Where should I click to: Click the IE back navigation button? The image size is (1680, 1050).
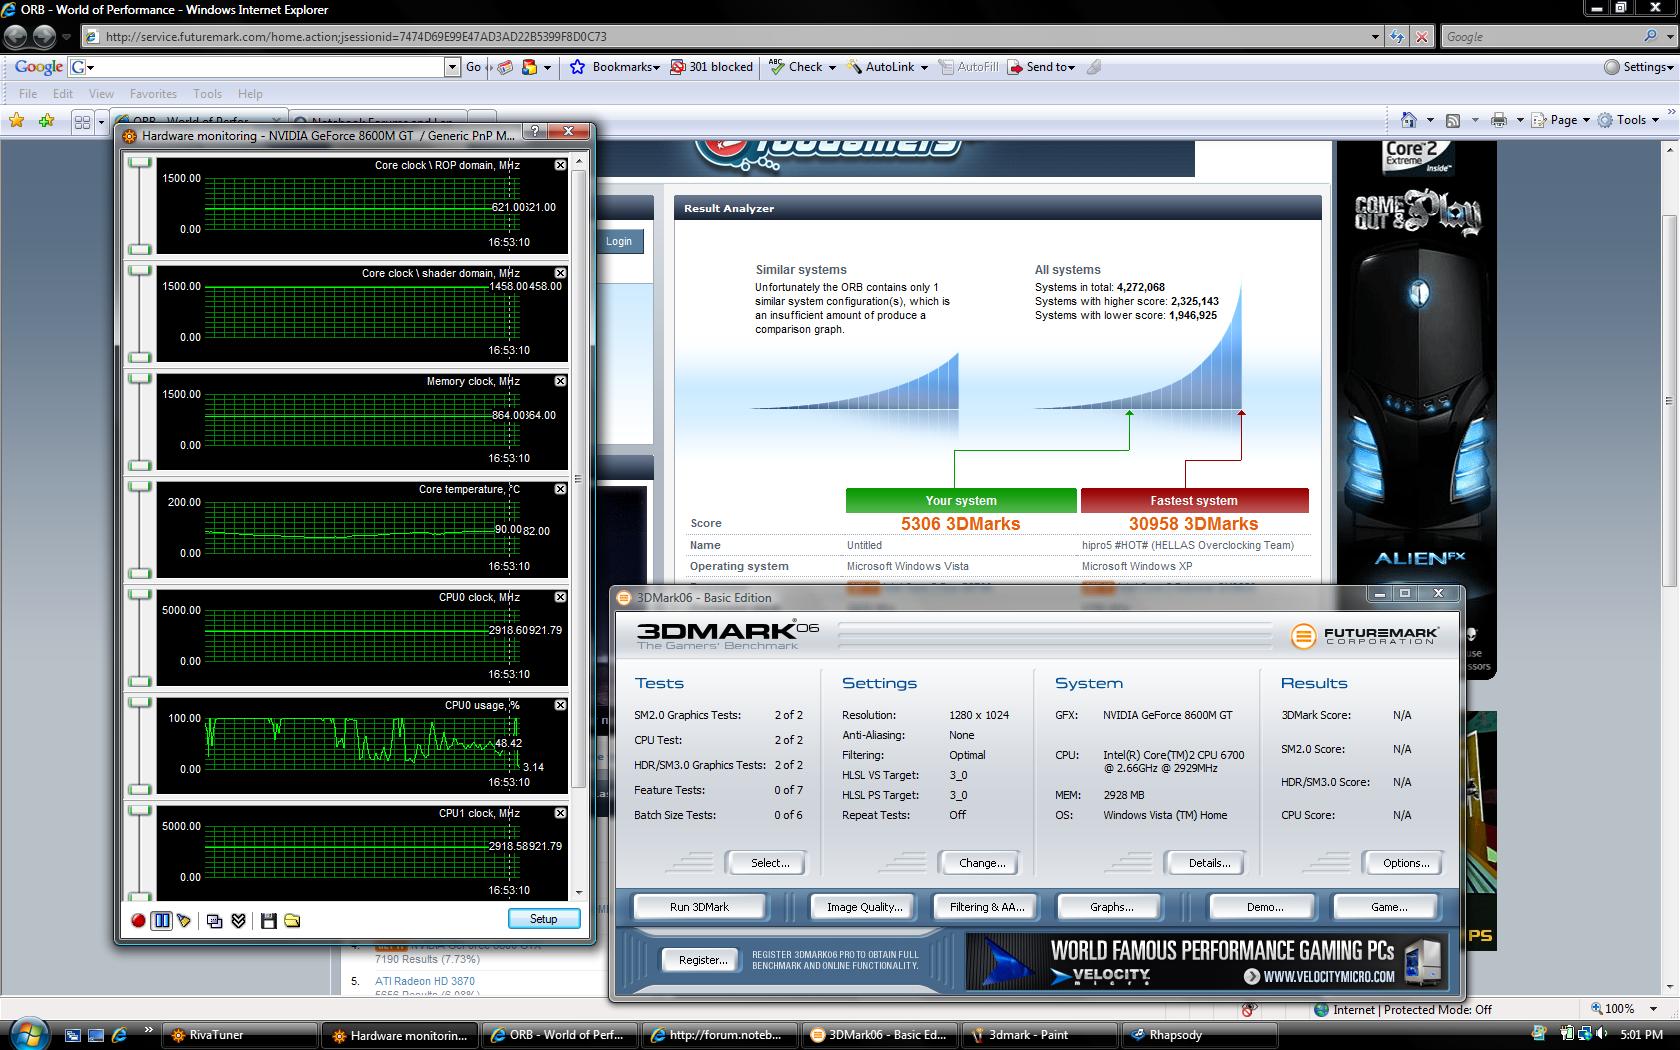click(15, 37)
